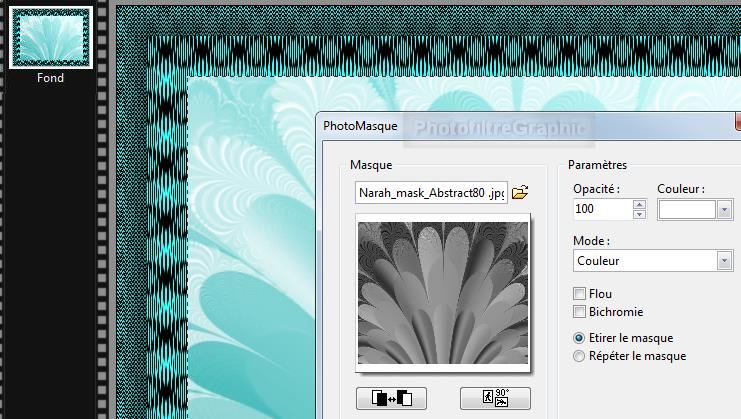This screenshot has width=741, height=419.
Task: Increase Opacité with the up arrow
Action: (639, 204)
